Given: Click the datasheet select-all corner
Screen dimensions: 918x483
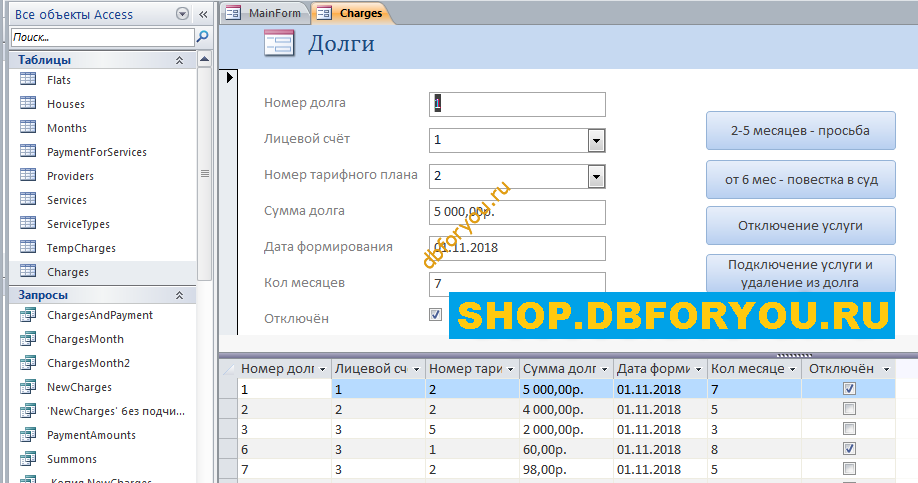Looking at the screenshot, I should (228, 369).
